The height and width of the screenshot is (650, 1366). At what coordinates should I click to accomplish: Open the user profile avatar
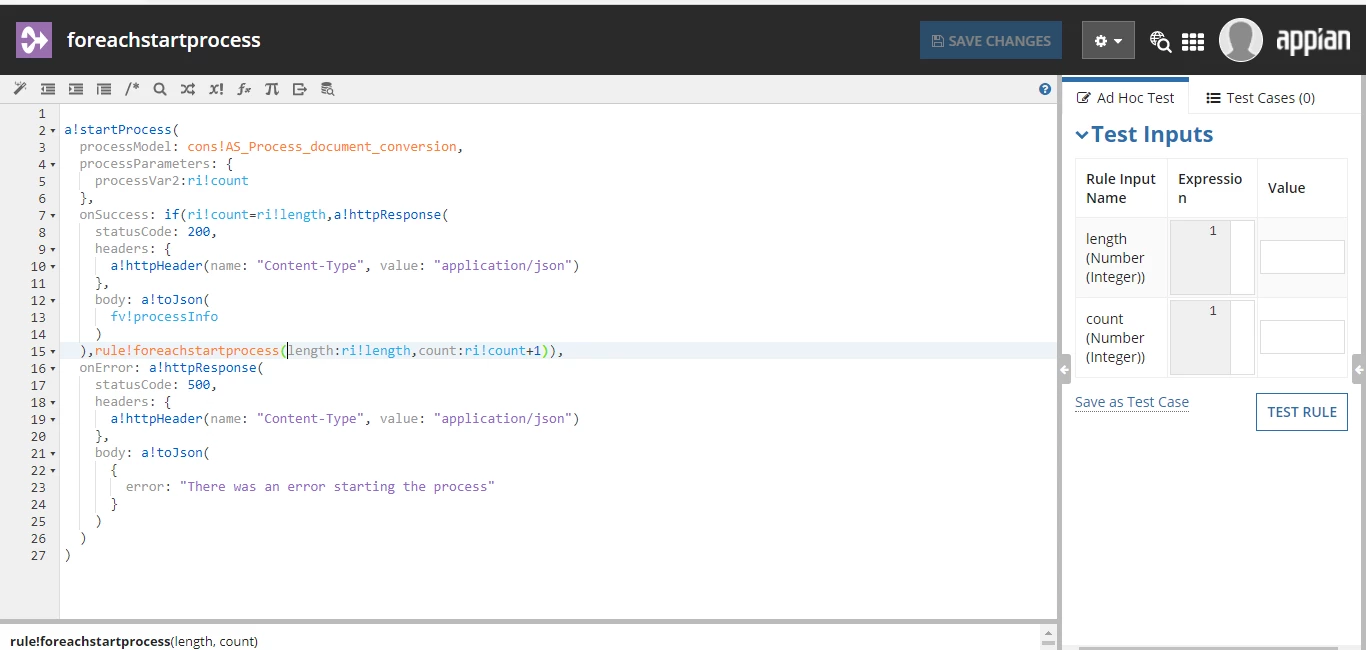[x=1241, y=40]
